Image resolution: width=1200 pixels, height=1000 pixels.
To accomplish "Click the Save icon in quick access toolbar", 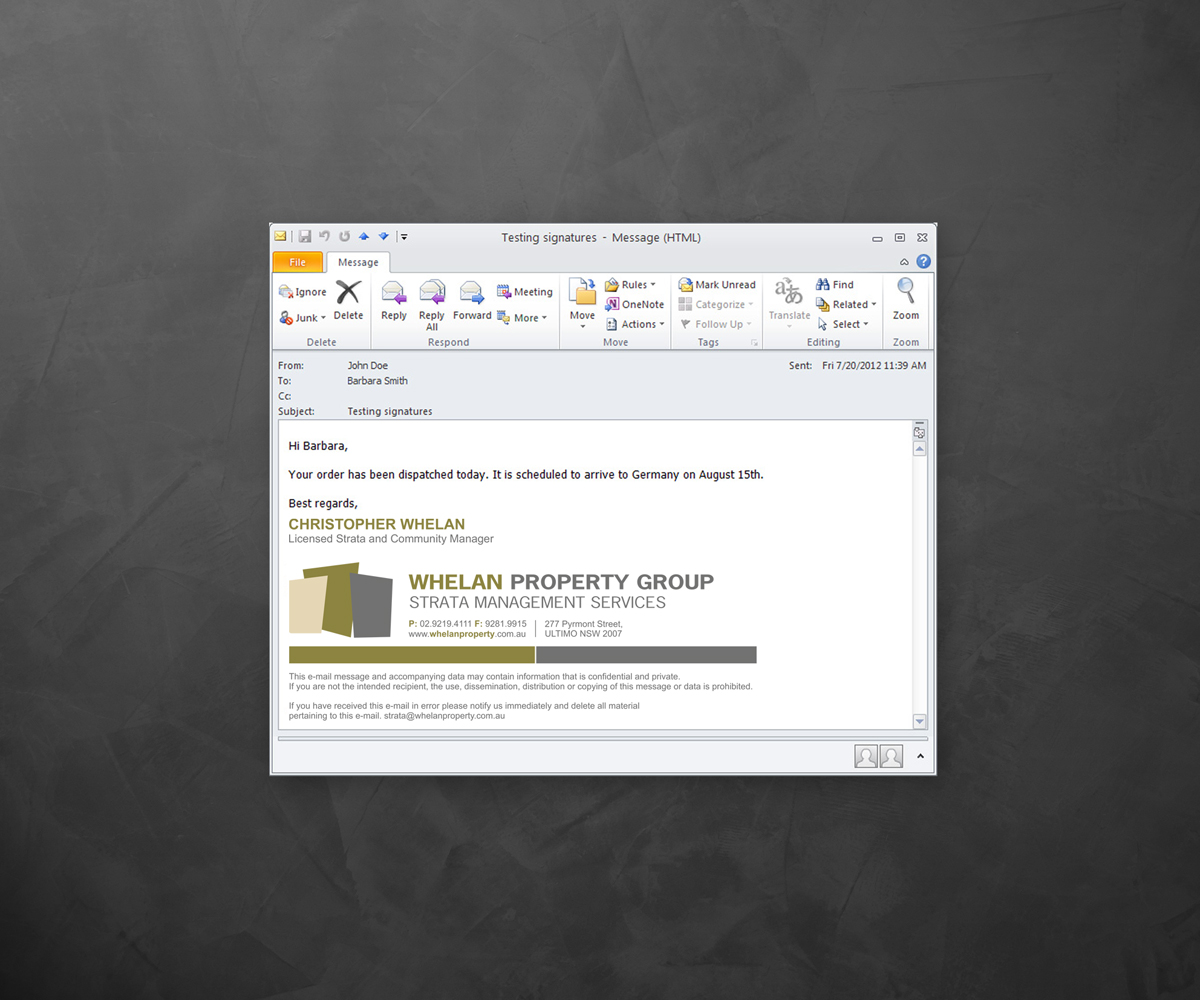I will pos(304,237).
